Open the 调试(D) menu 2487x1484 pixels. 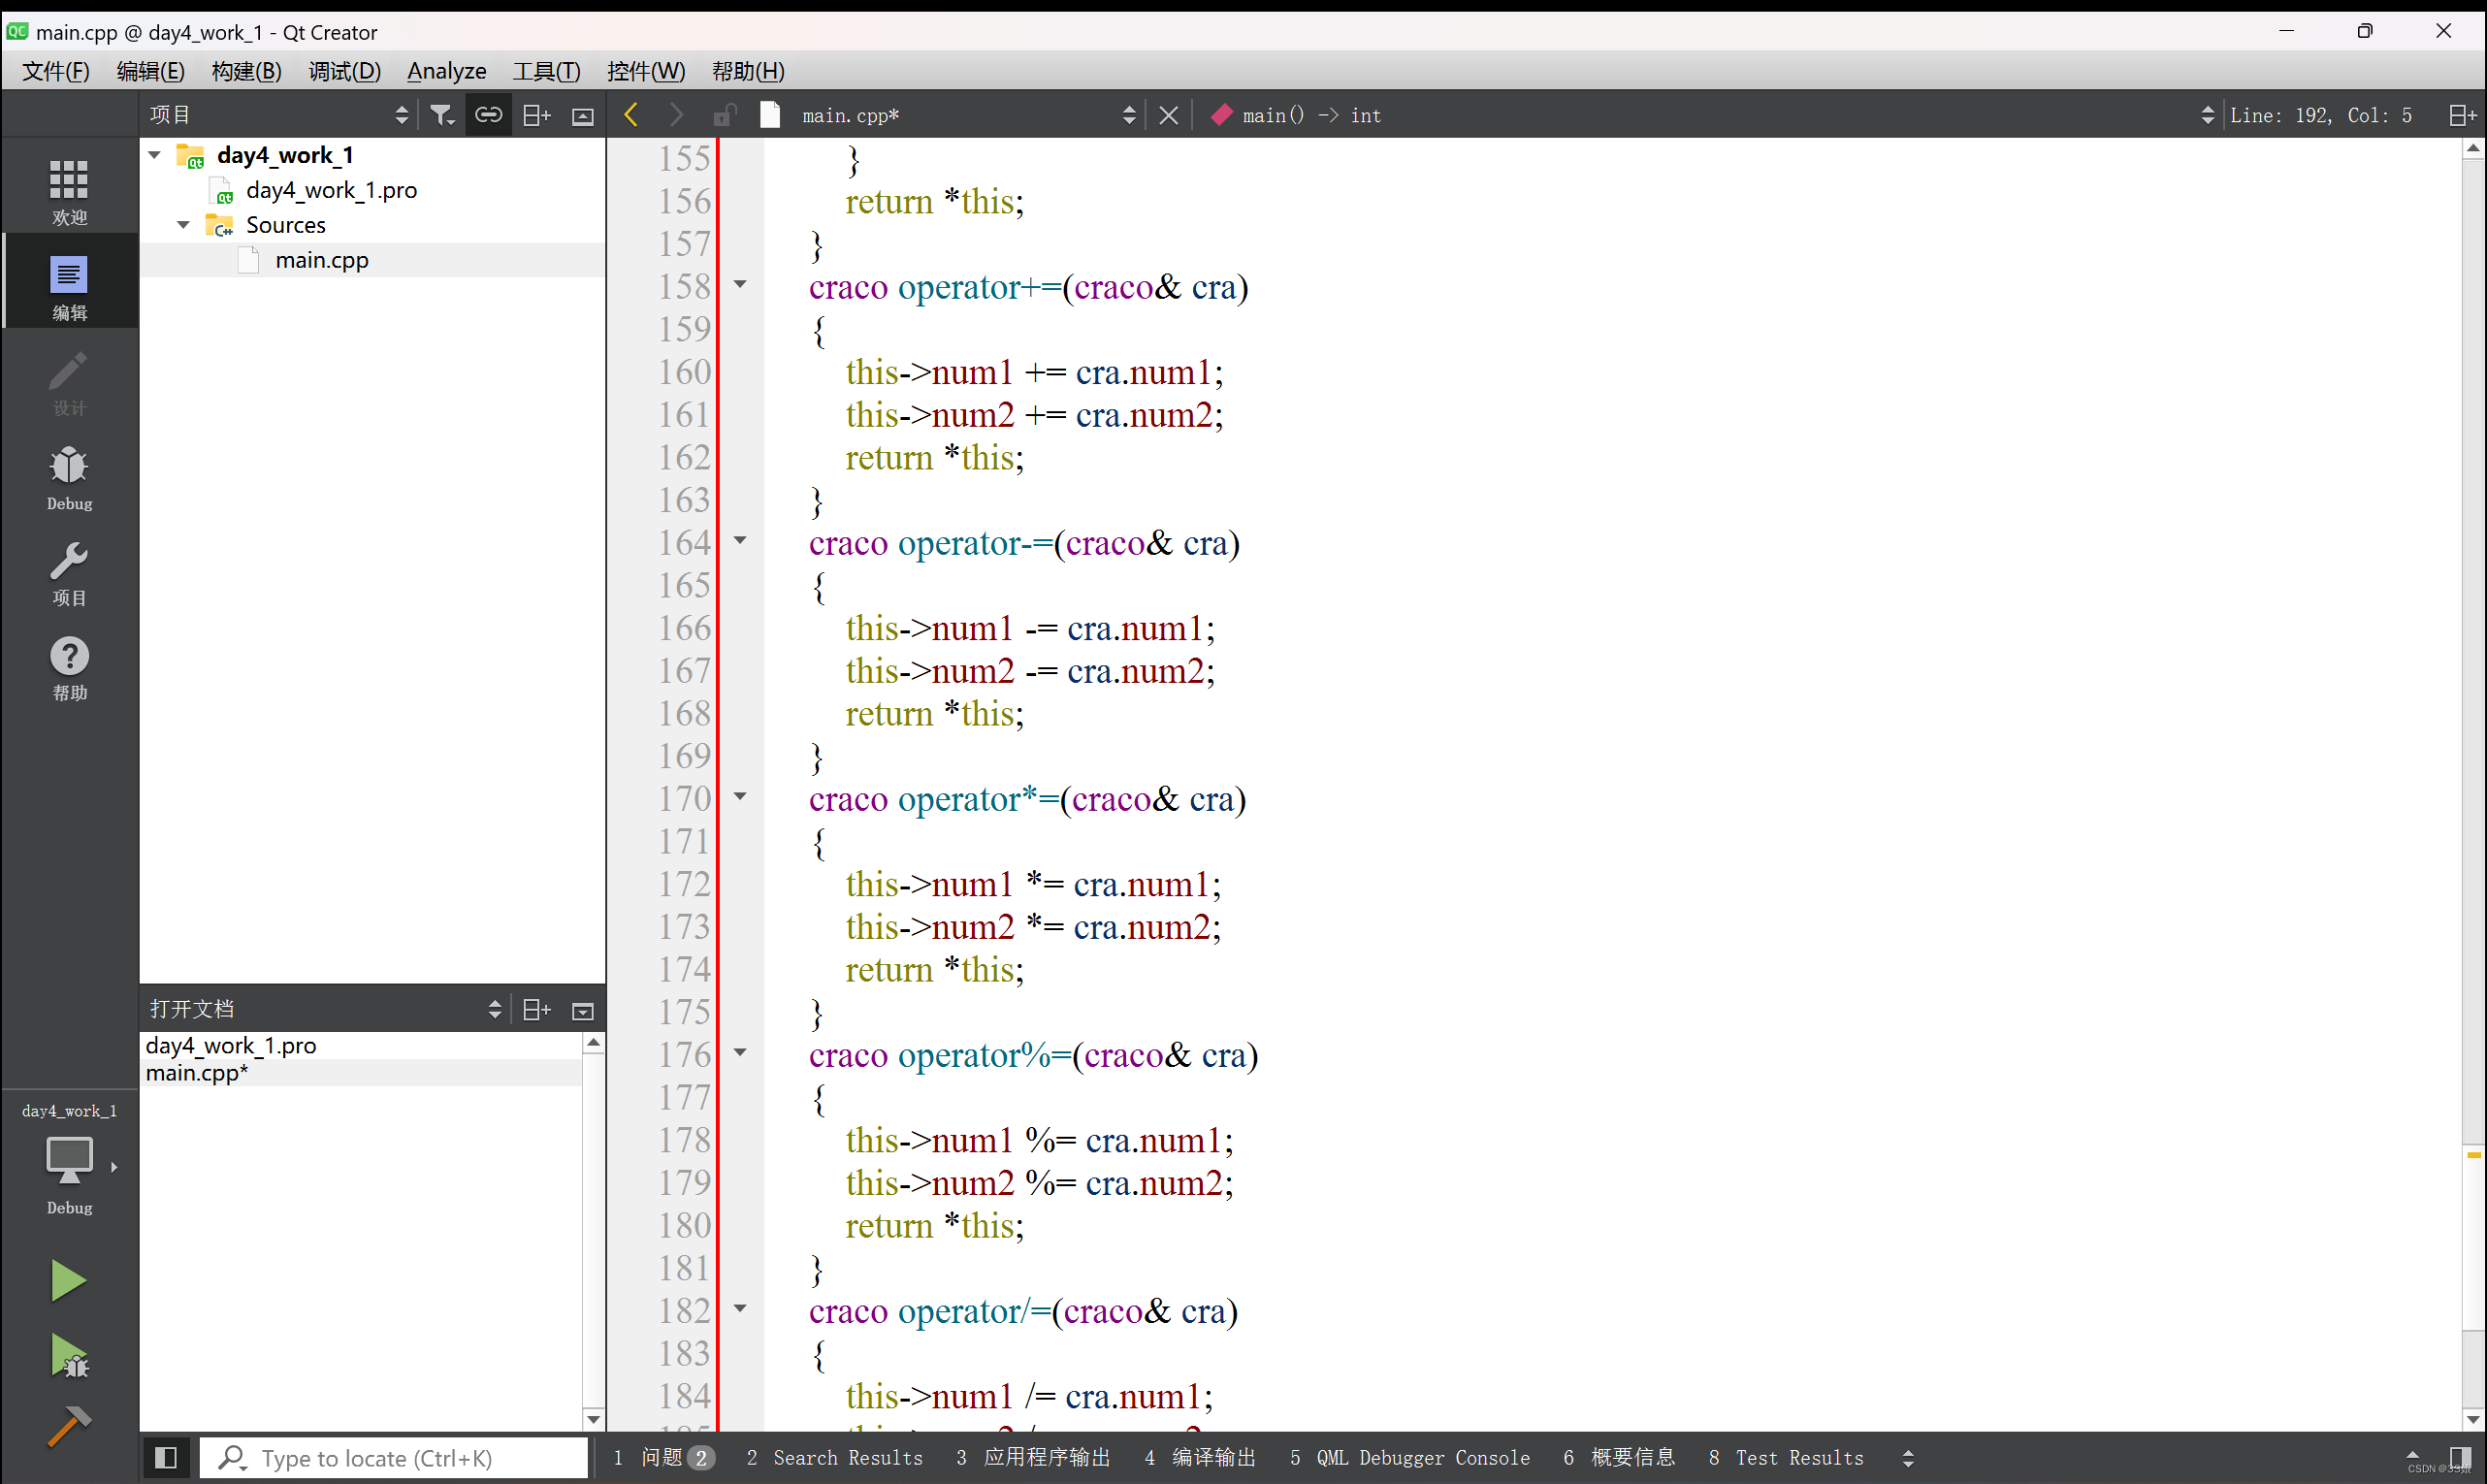coord(344,71)
